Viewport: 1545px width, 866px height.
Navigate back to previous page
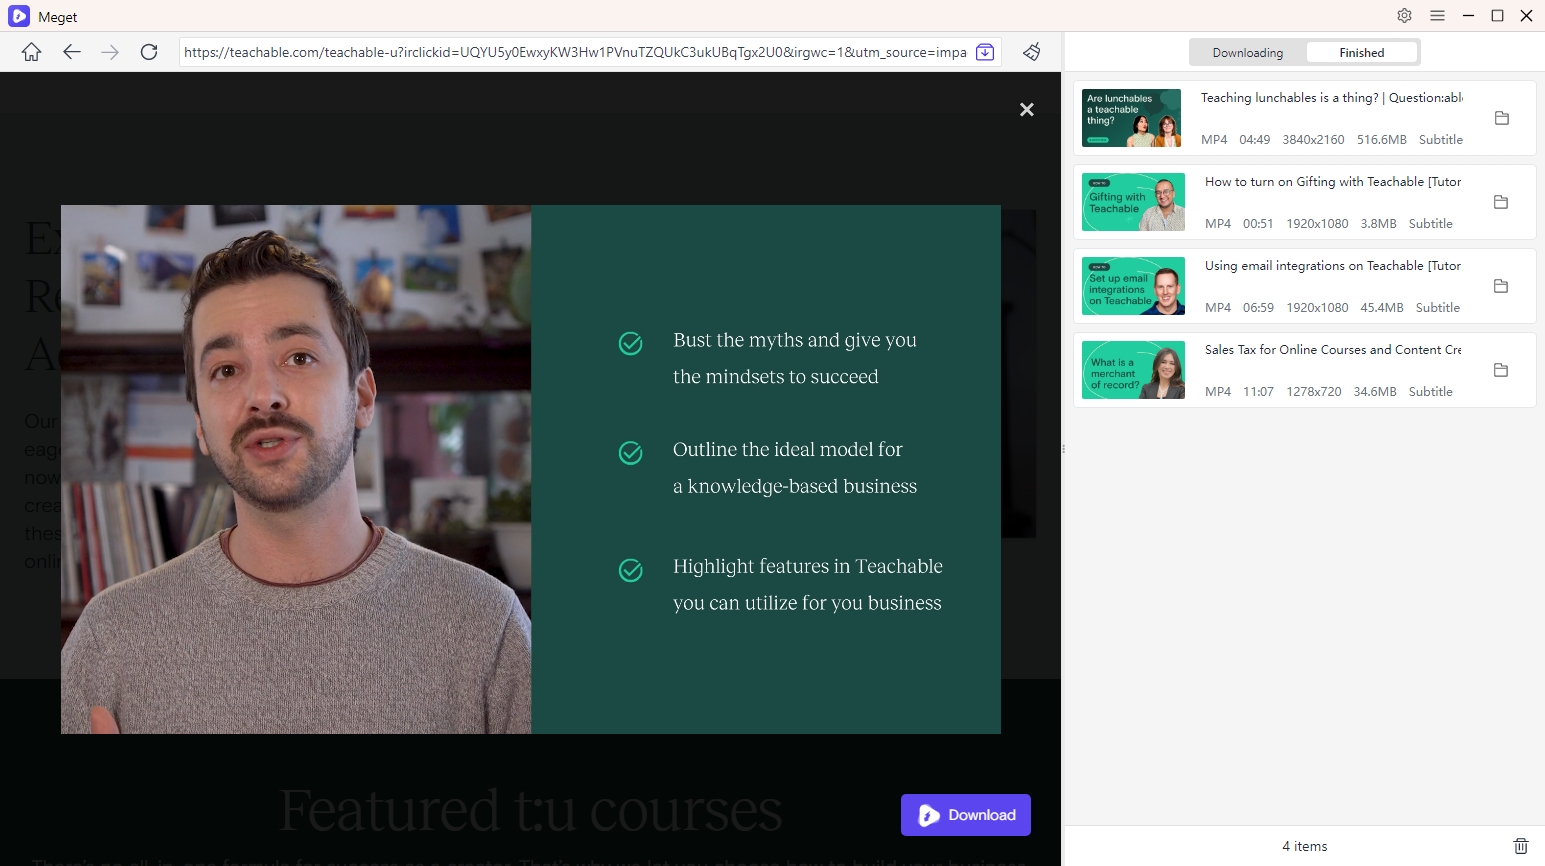point(71,52)
